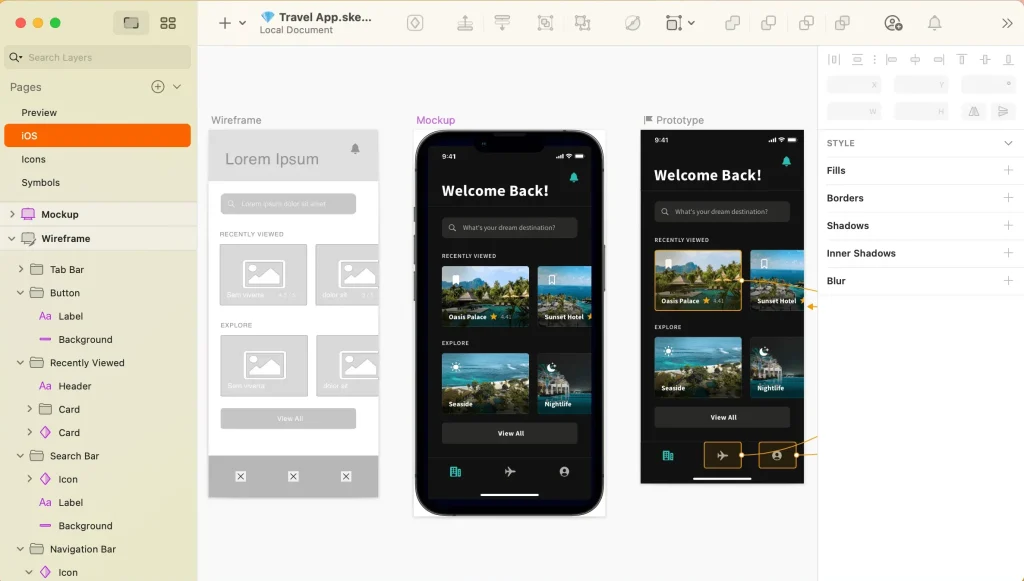This screenshot has height=581, width=1024.
Task: Click the Search Layers field
Action: (x=100, y=58)
